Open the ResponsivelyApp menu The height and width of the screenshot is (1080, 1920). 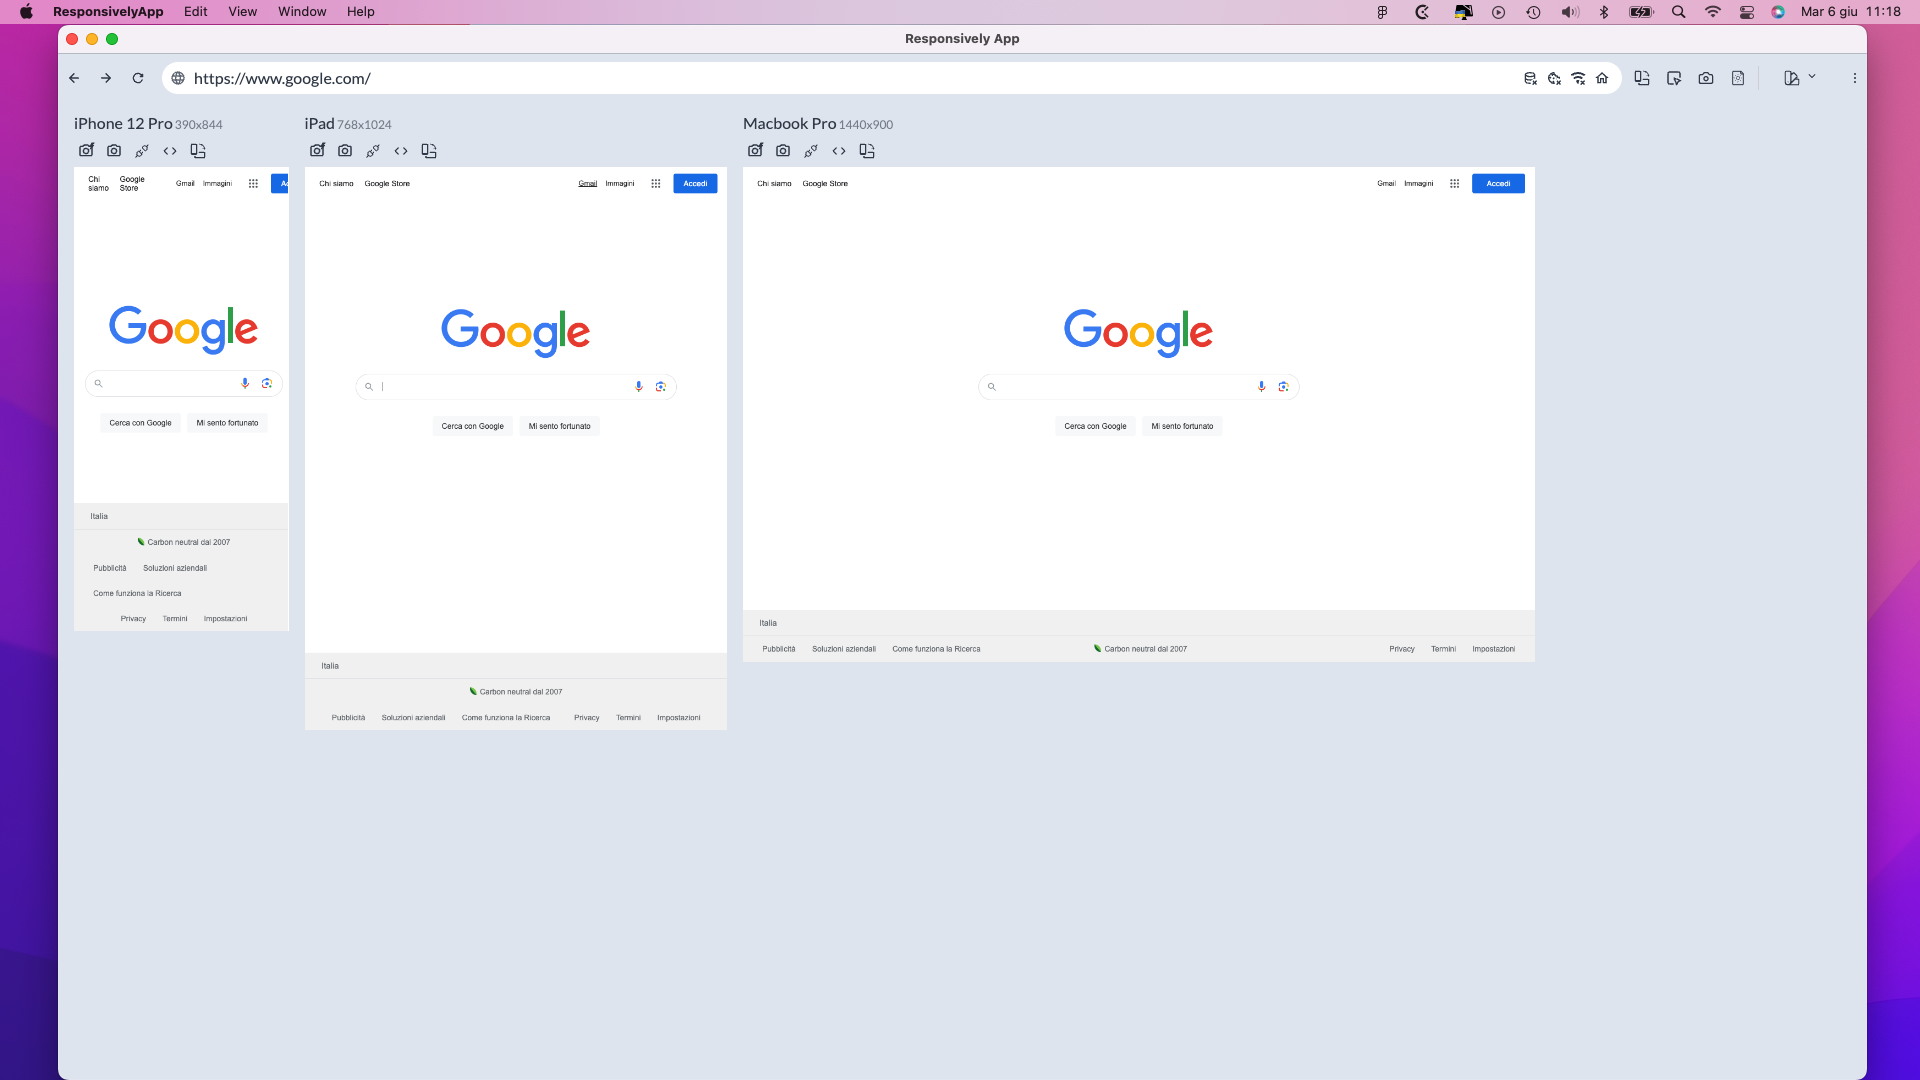[x=108, y=11]
